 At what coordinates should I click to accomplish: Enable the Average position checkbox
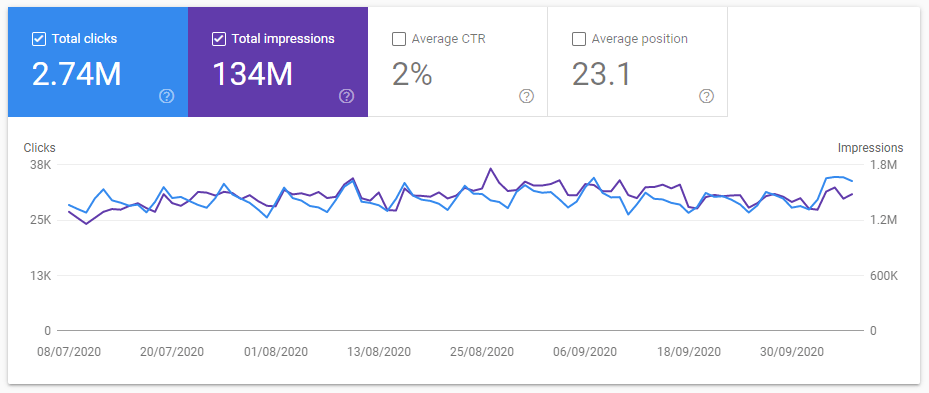578,39
